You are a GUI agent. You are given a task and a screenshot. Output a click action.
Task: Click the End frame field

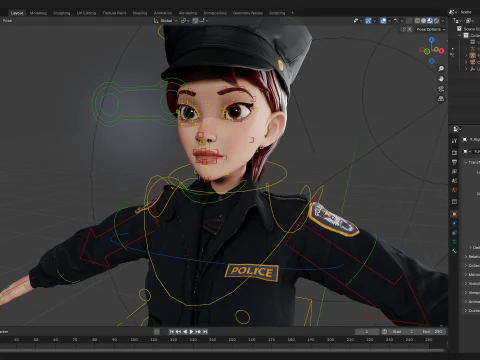point(432,332)
